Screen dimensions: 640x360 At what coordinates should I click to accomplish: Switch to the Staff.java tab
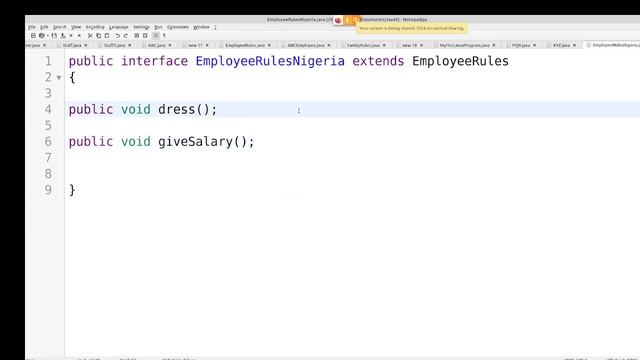tap(72, 45)
